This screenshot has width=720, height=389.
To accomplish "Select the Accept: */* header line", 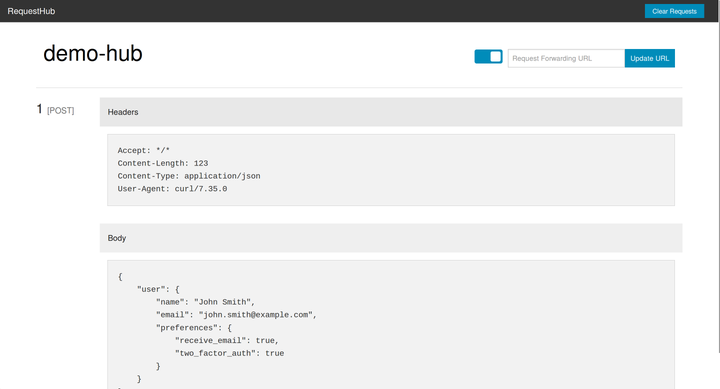I will [144, 151].
